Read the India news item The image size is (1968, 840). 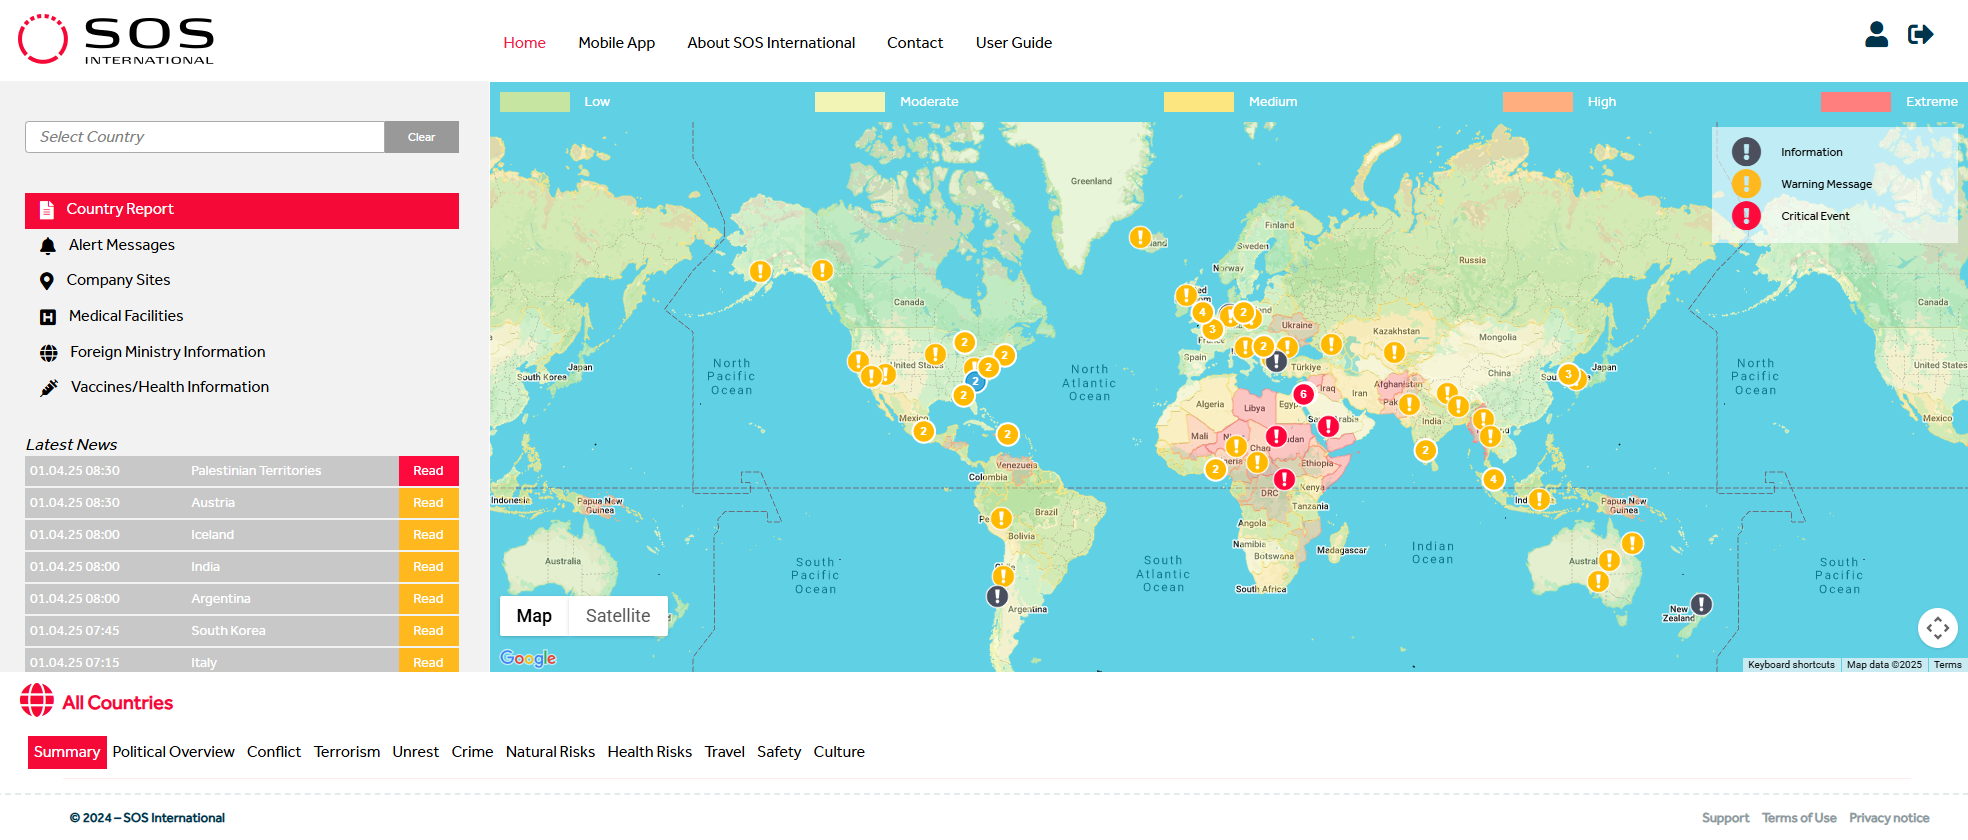point(428,567)
